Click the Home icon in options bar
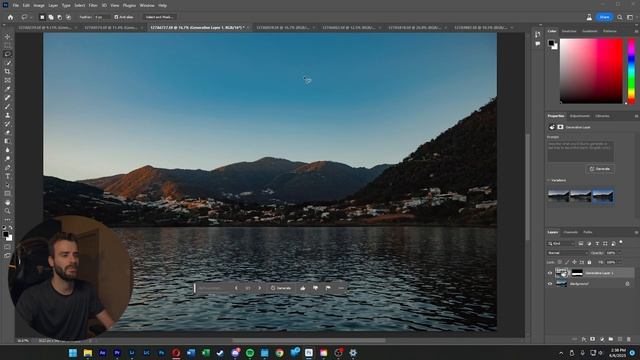Image resolution: width=640 pixels, height=360 pixels. click(x=10, y=17)
